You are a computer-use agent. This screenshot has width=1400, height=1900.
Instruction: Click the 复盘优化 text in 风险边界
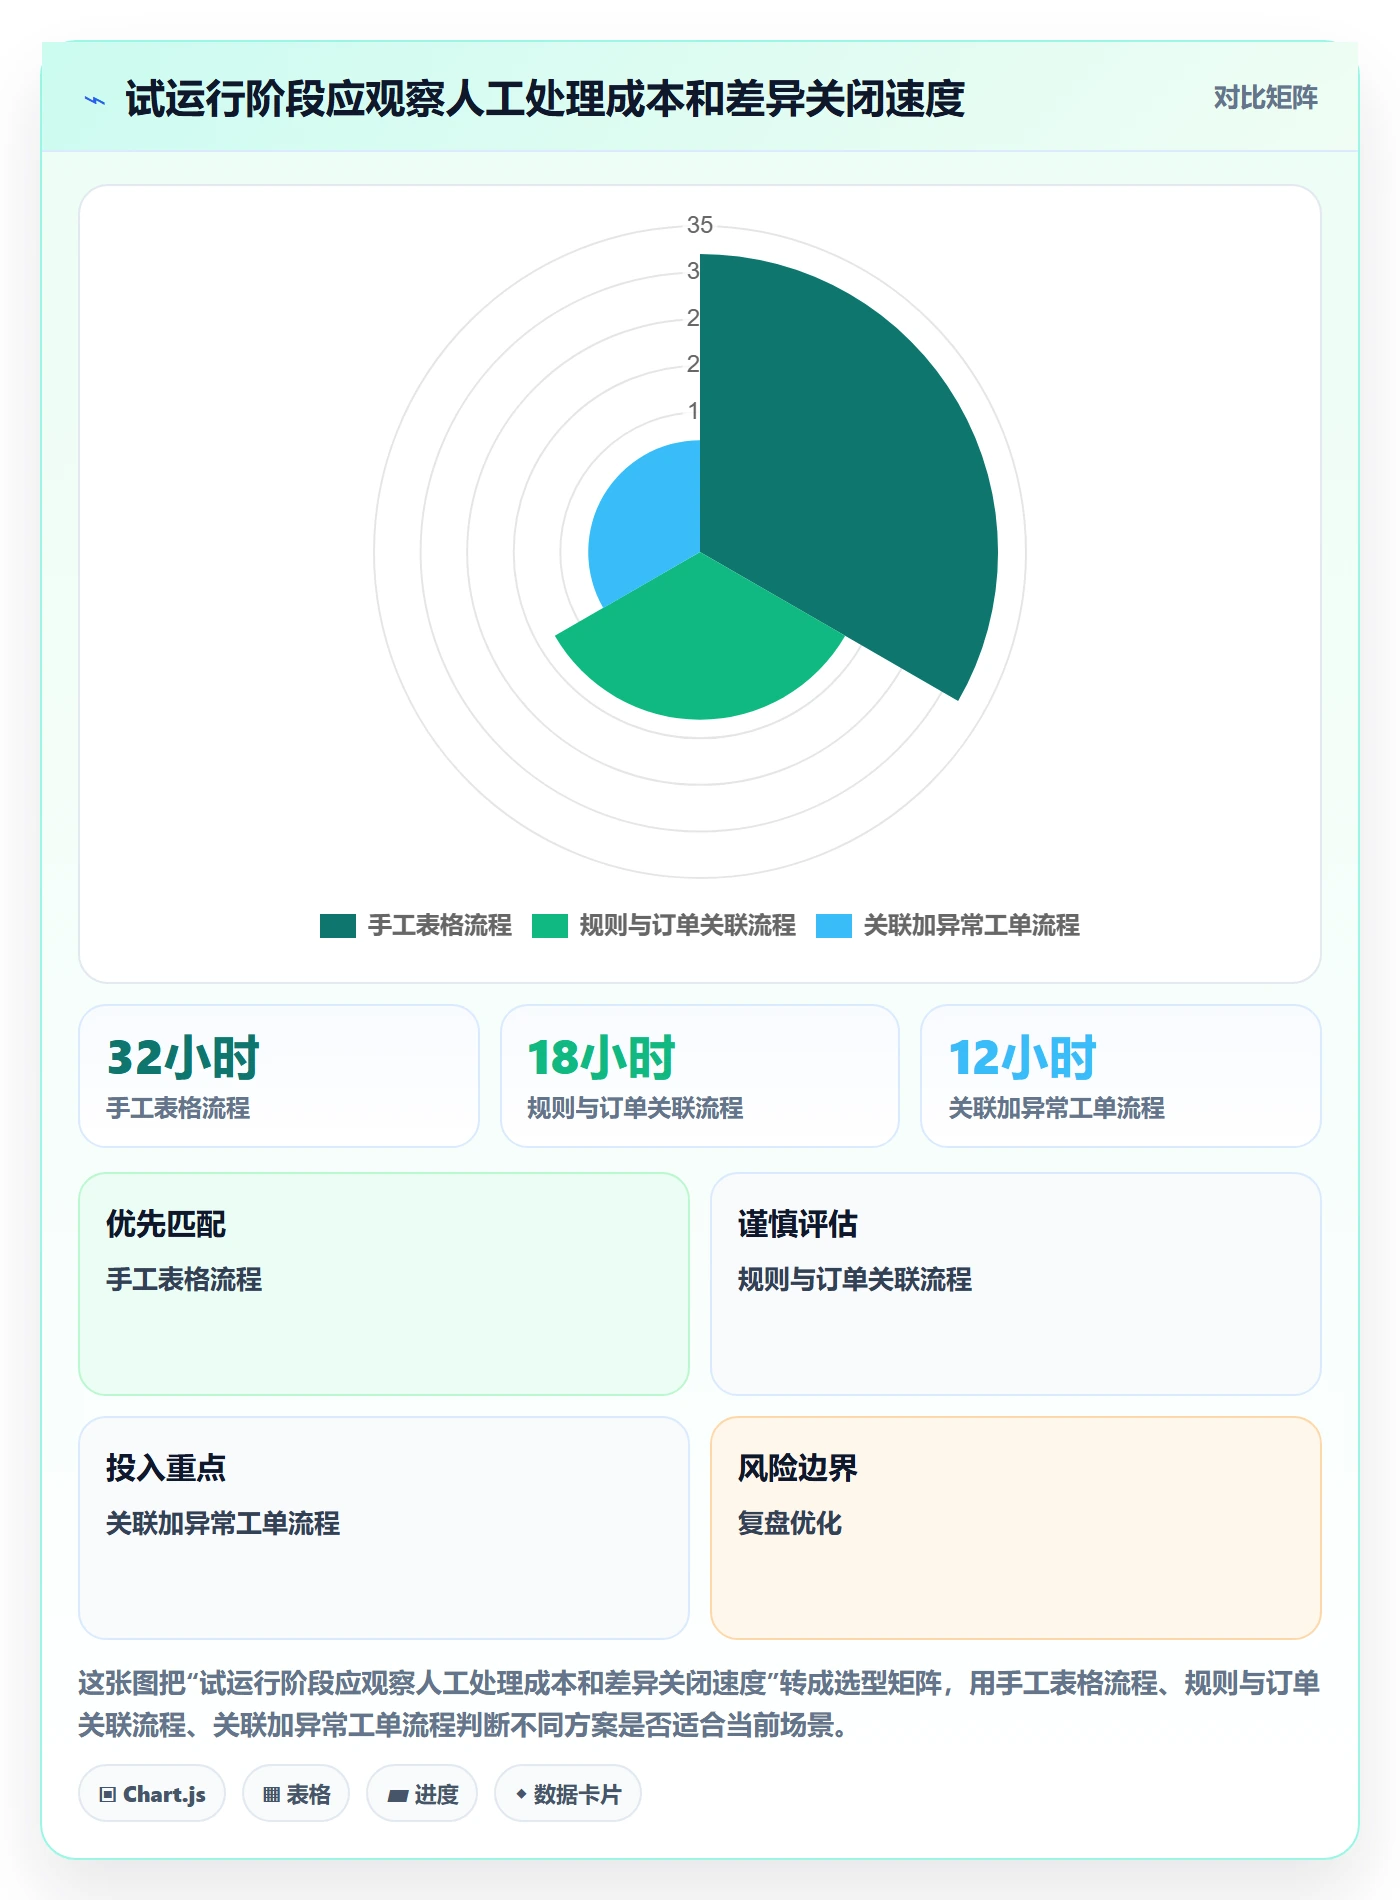[x=790, y=1523]
